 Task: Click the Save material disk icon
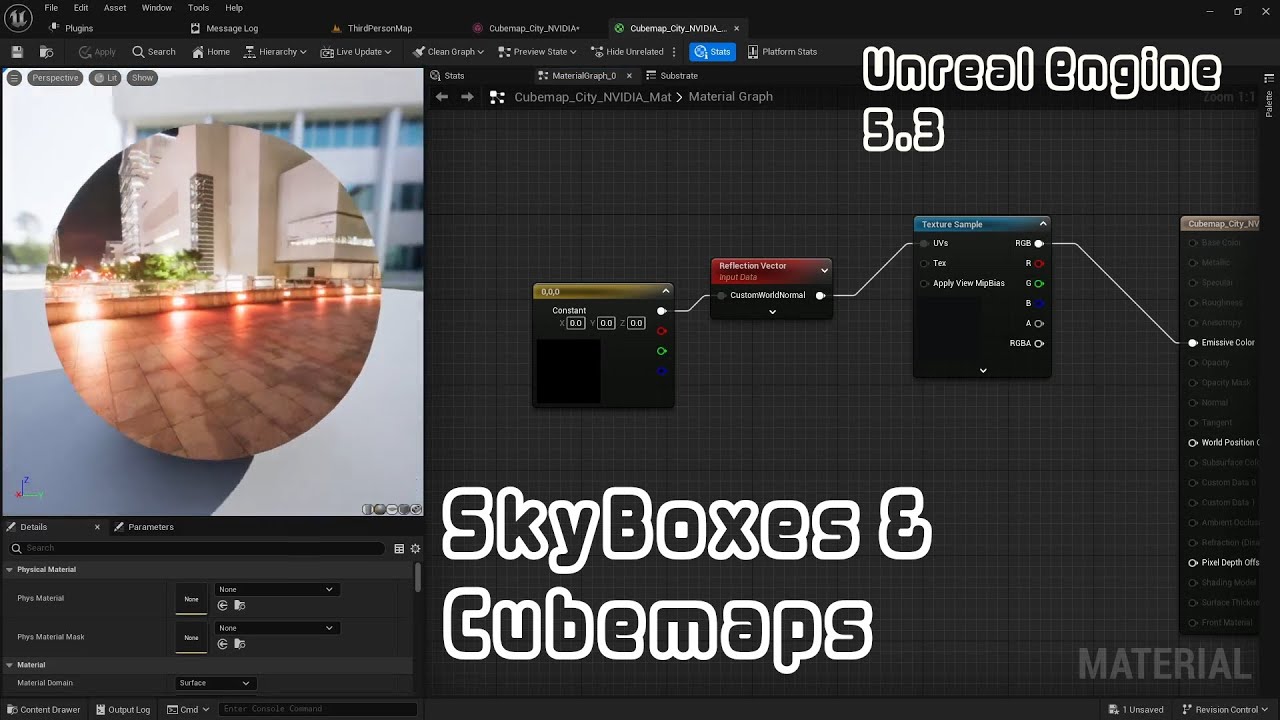pos(17,51)
